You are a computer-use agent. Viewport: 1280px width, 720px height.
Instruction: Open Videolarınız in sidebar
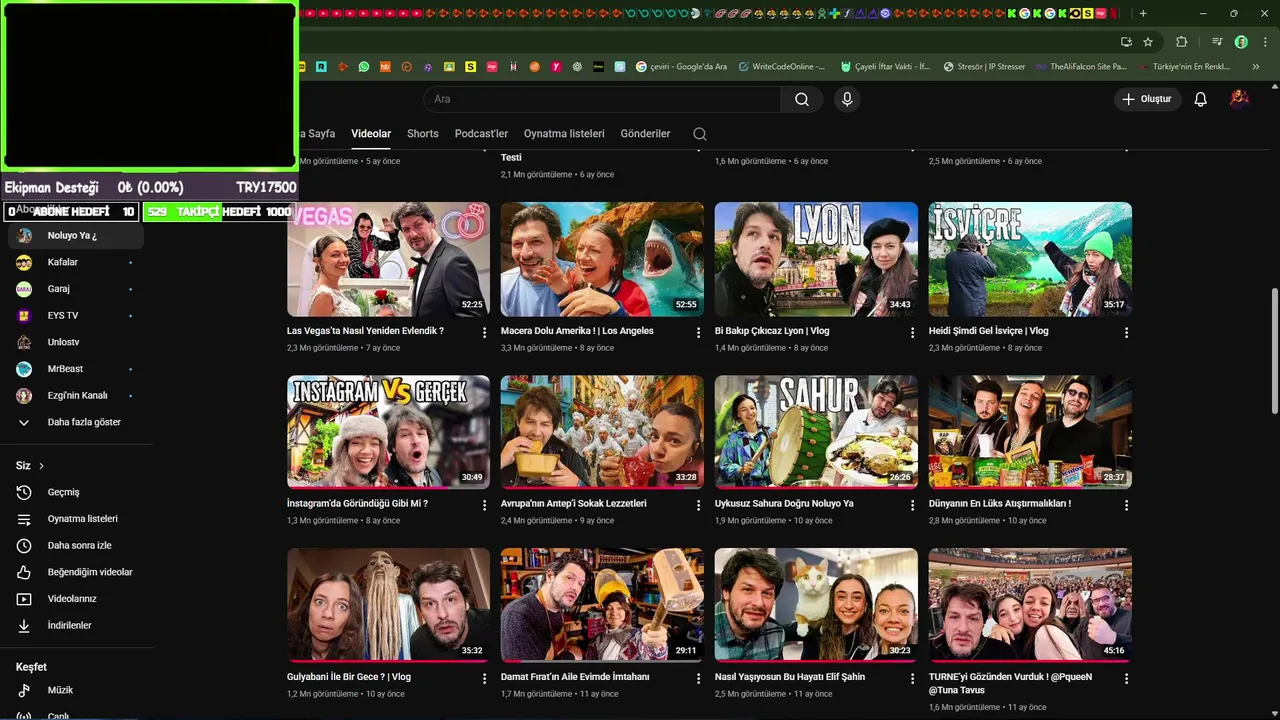(x=76, y=599)
